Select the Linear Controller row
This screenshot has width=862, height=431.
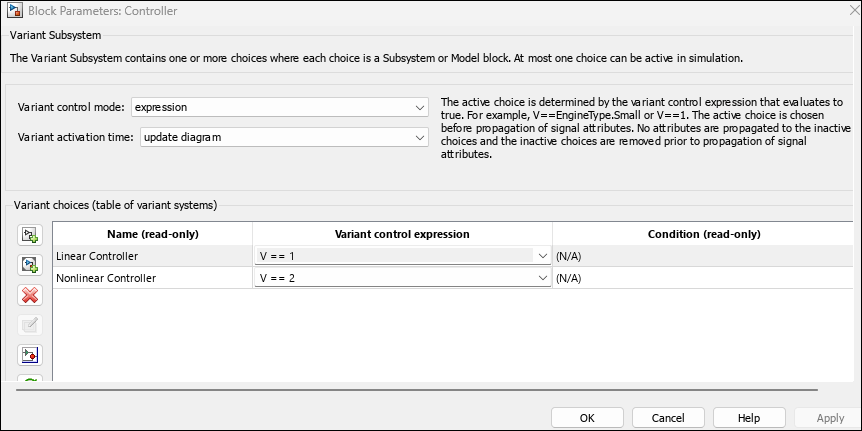coord(150,256)
